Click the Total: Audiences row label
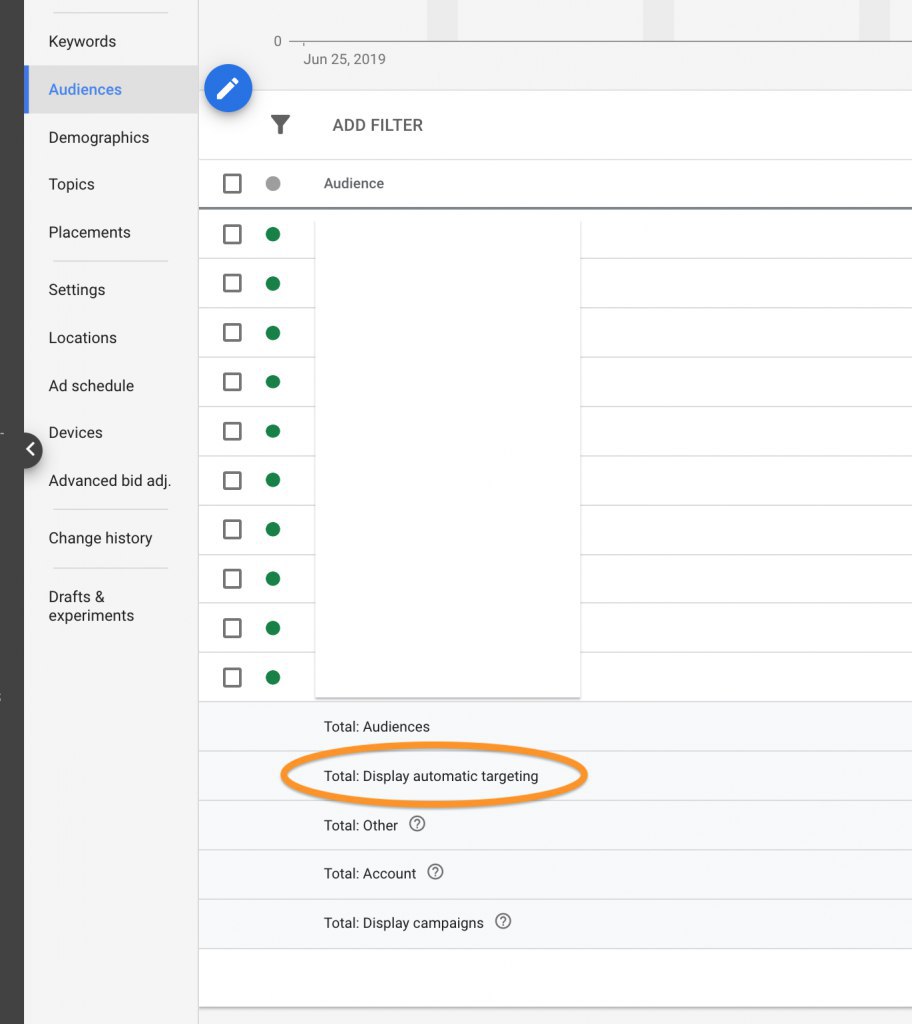Screen dimensions: 912x1024 point(377,727)
